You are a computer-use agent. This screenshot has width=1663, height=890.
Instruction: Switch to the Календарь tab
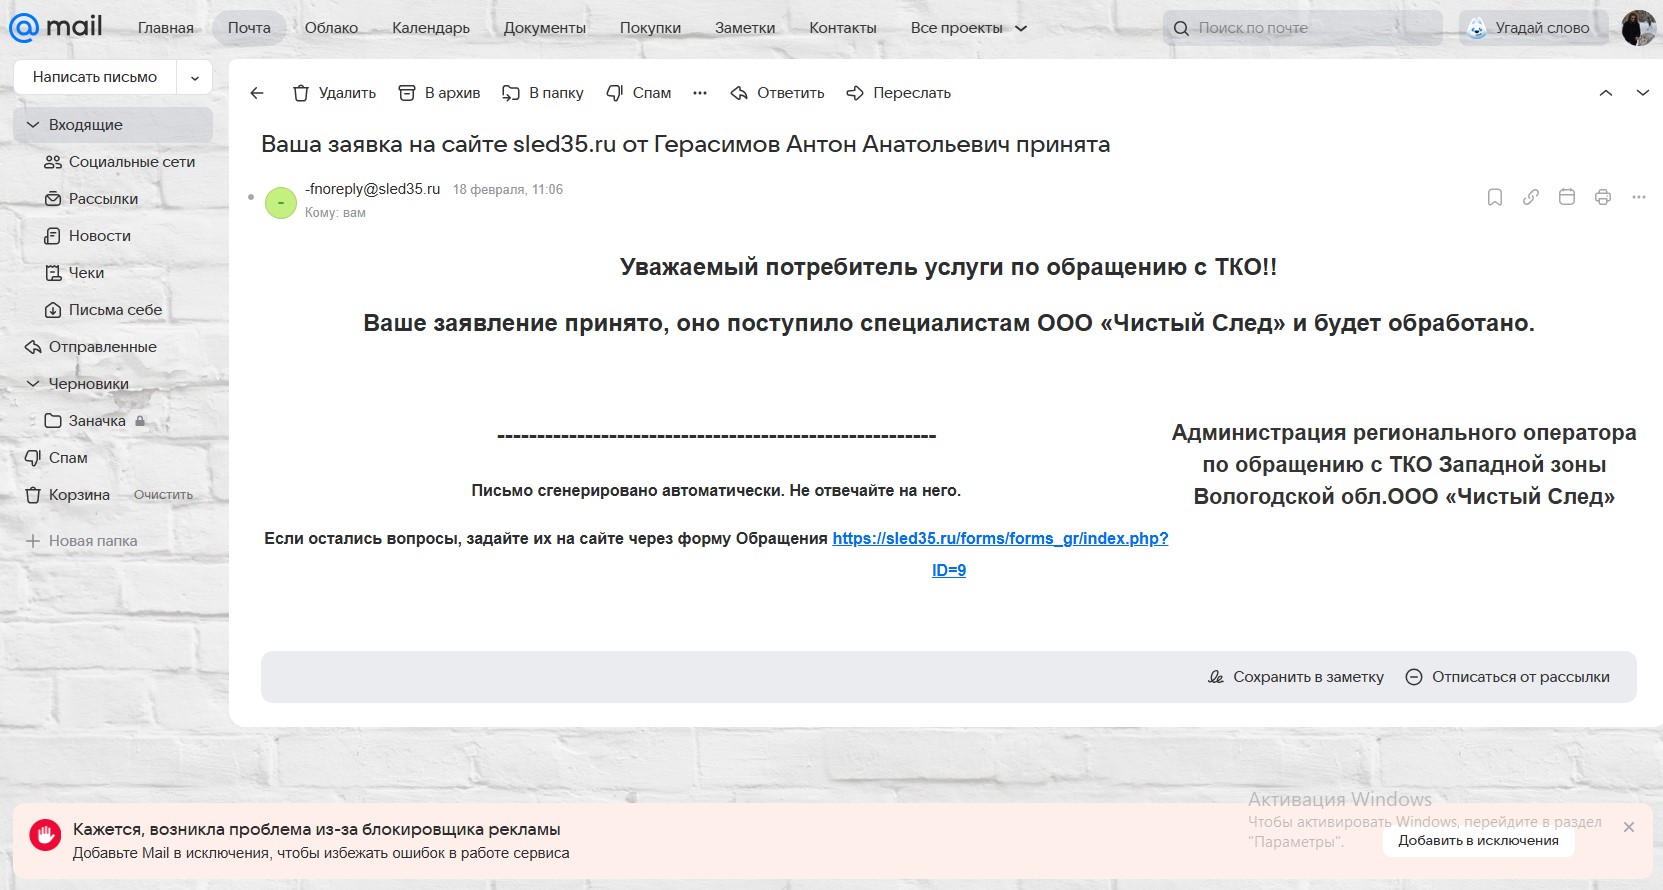click(431, 28)
